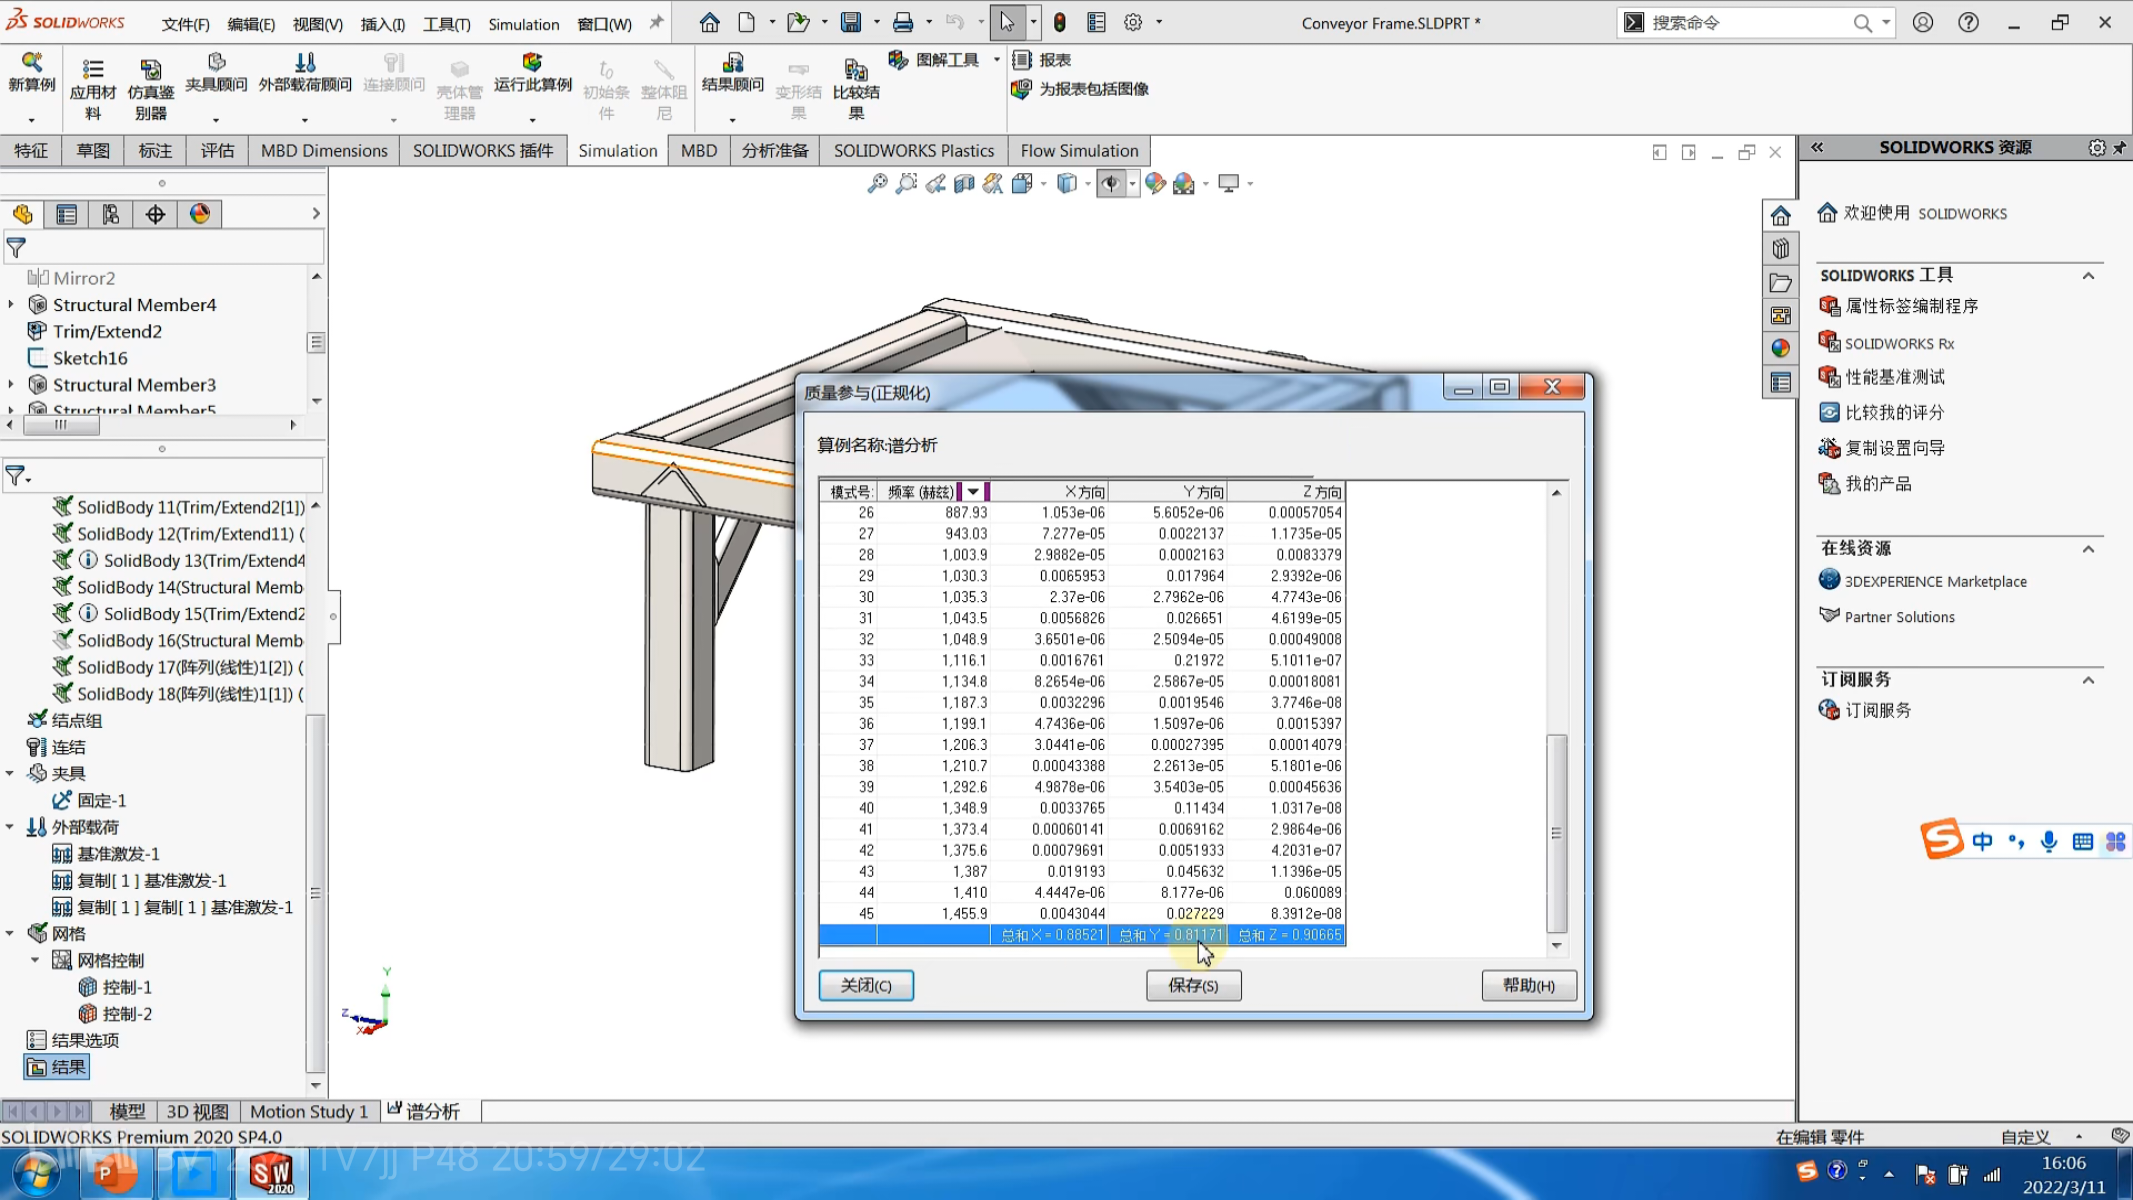Toggle Sogou soft keyboard icon
The width and height of the screenshot is (2133, 1200).
point(2083,842)
